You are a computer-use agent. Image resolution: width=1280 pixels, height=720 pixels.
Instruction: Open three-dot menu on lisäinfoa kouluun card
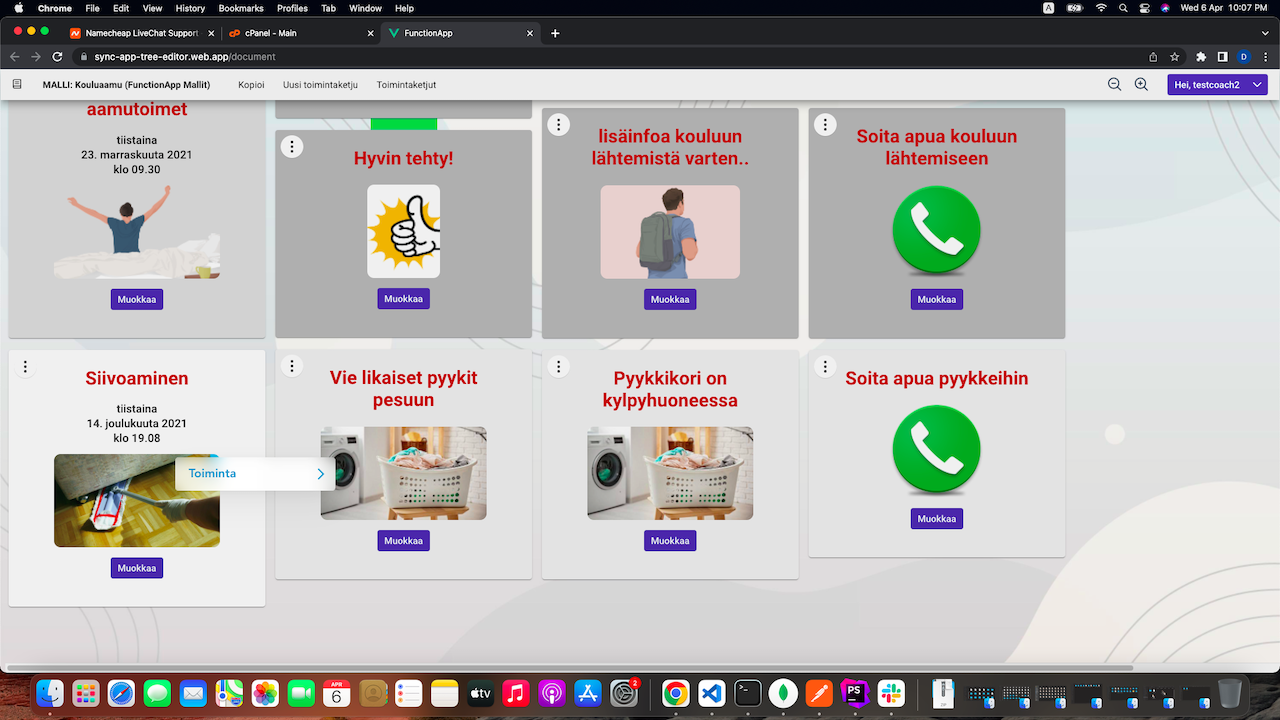(x=558, y=125)
